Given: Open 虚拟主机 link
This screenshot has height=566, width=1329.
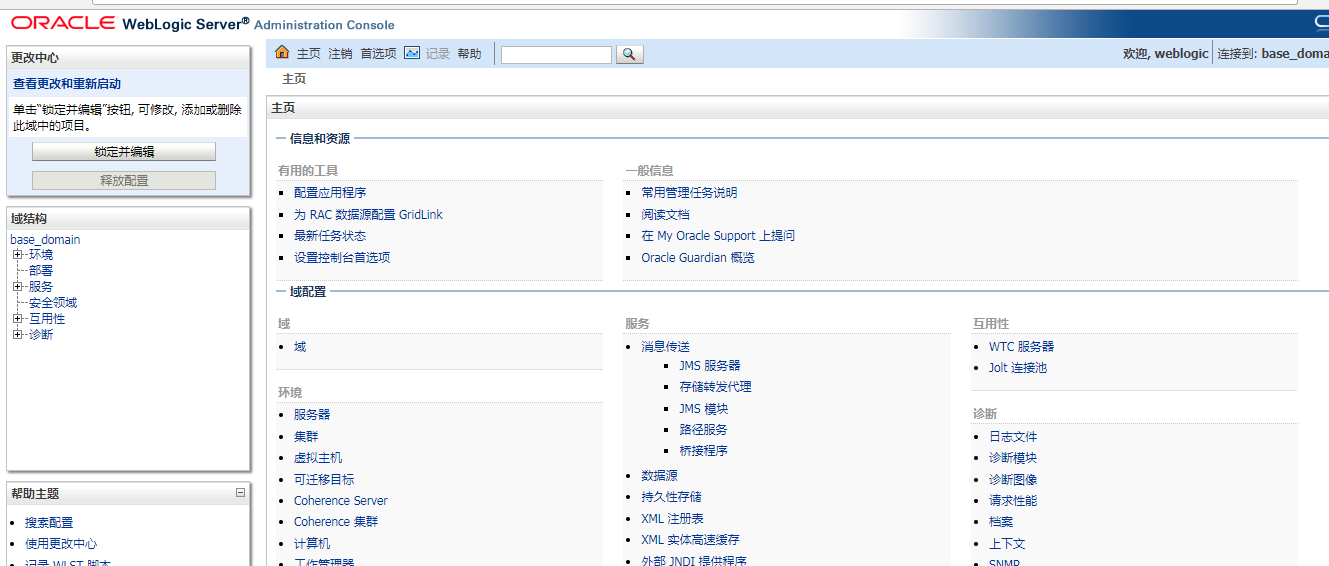Looking at the screenshot, I should [318, 458].
